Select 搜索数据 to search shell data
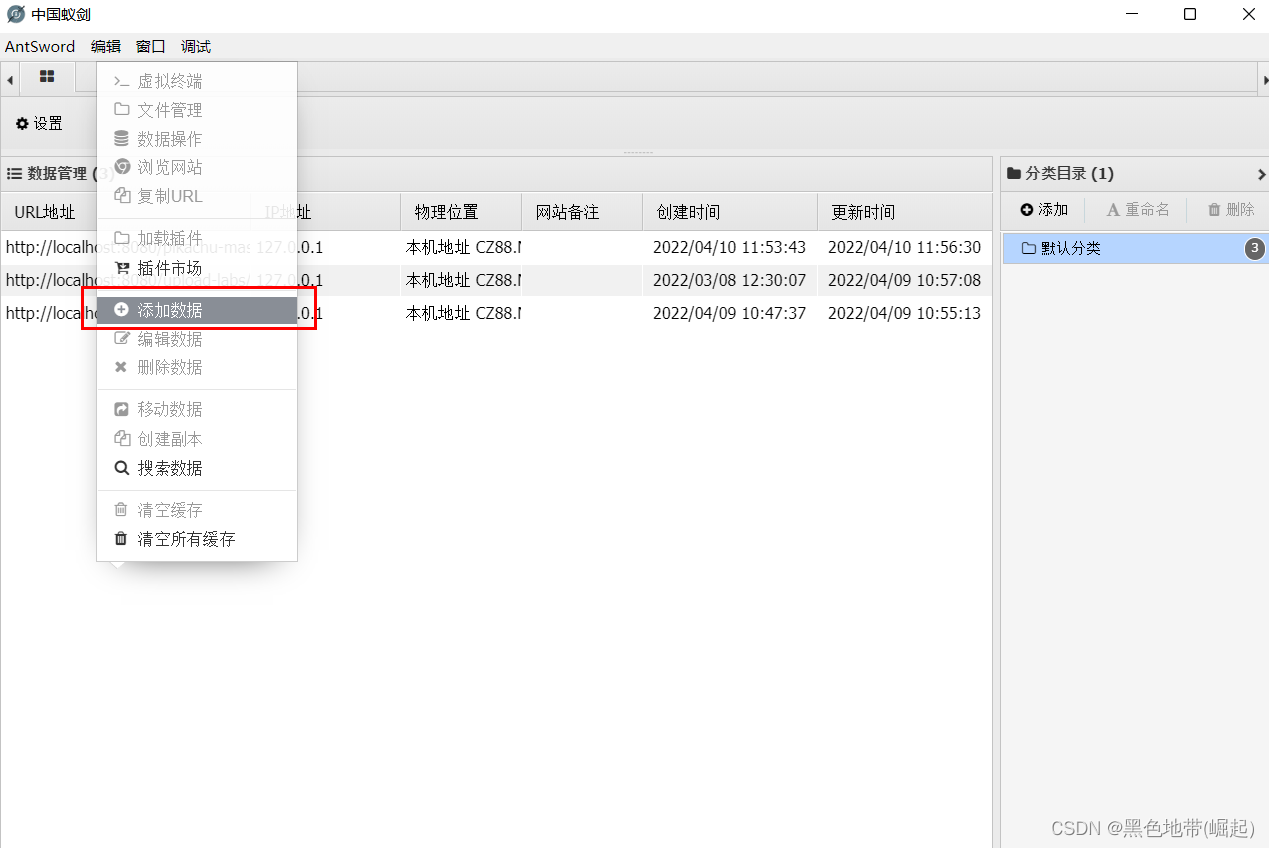This screenshot has width=1269, height=848. pyautogui.click(x=168, y=467)
